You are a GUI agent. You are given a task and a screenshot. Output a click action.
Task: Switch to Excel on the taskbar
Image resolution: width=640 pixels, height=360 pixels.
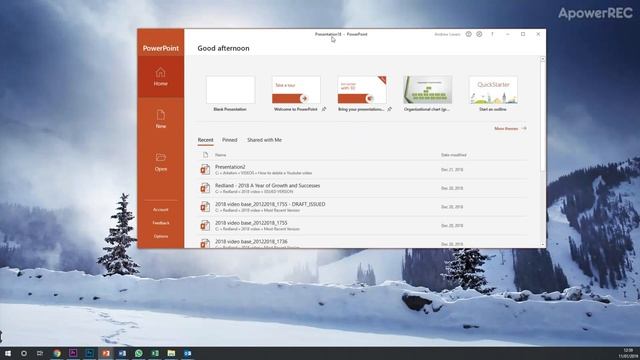[x=155, y=353]
